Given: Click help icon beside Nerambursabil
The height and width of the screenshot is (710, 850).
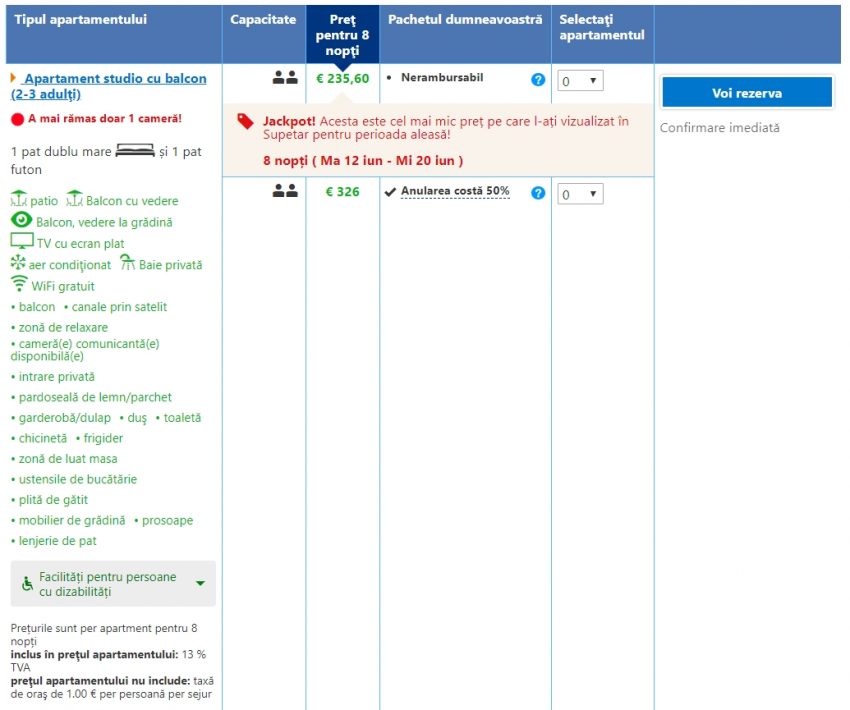Looking at the screenshot, I should point(538,80).
